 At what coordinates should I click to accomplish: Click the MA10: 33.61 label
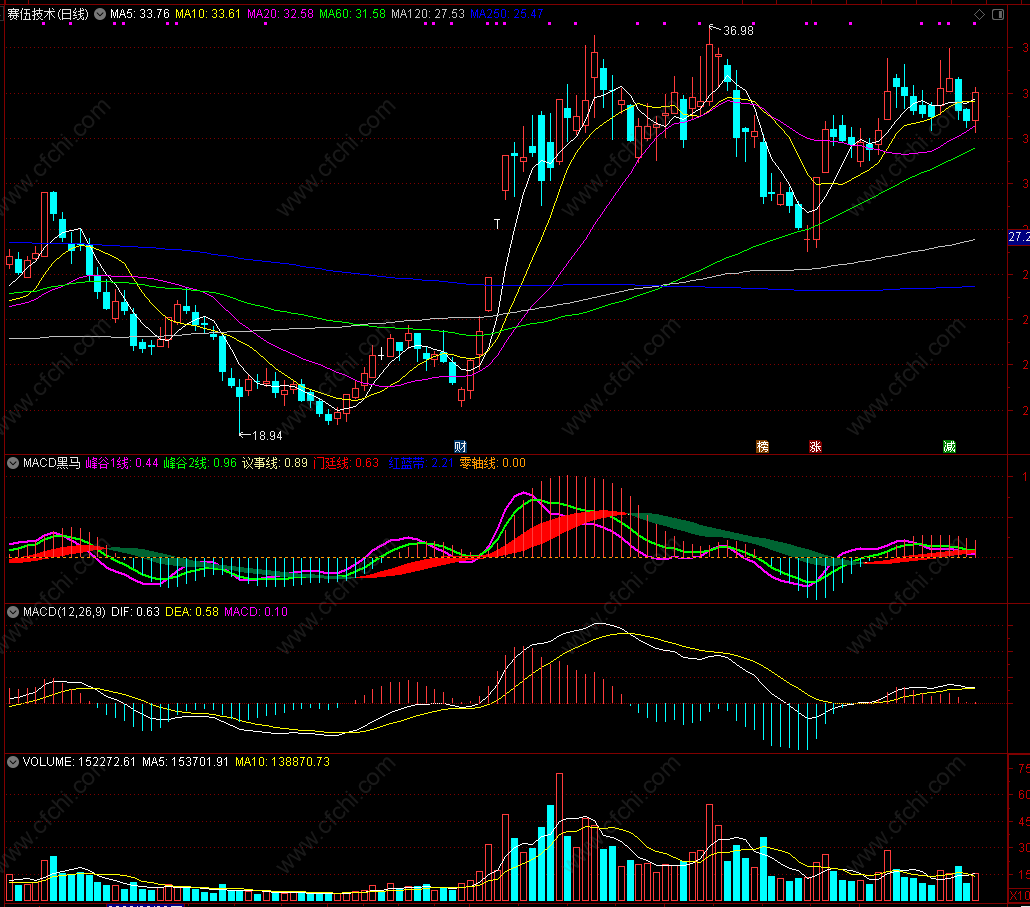(x=208, y=14)
